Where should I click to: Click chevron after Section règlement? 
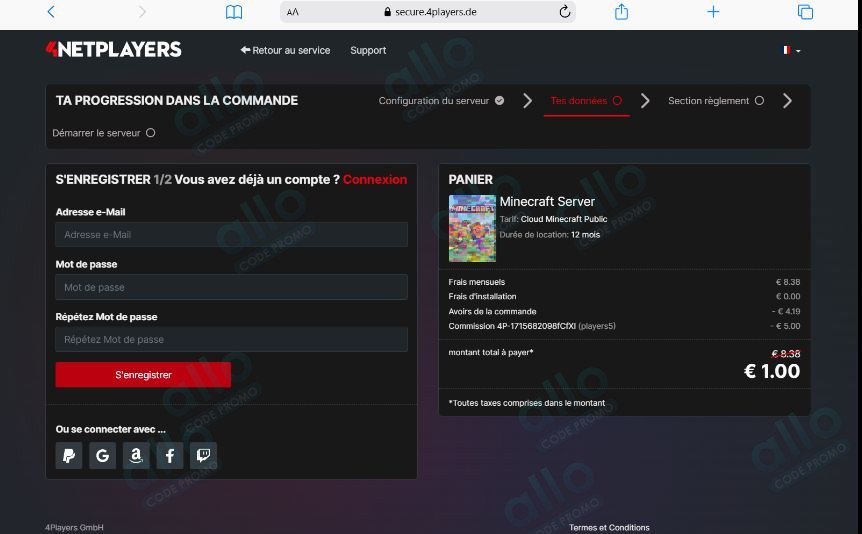coord(787,101)
